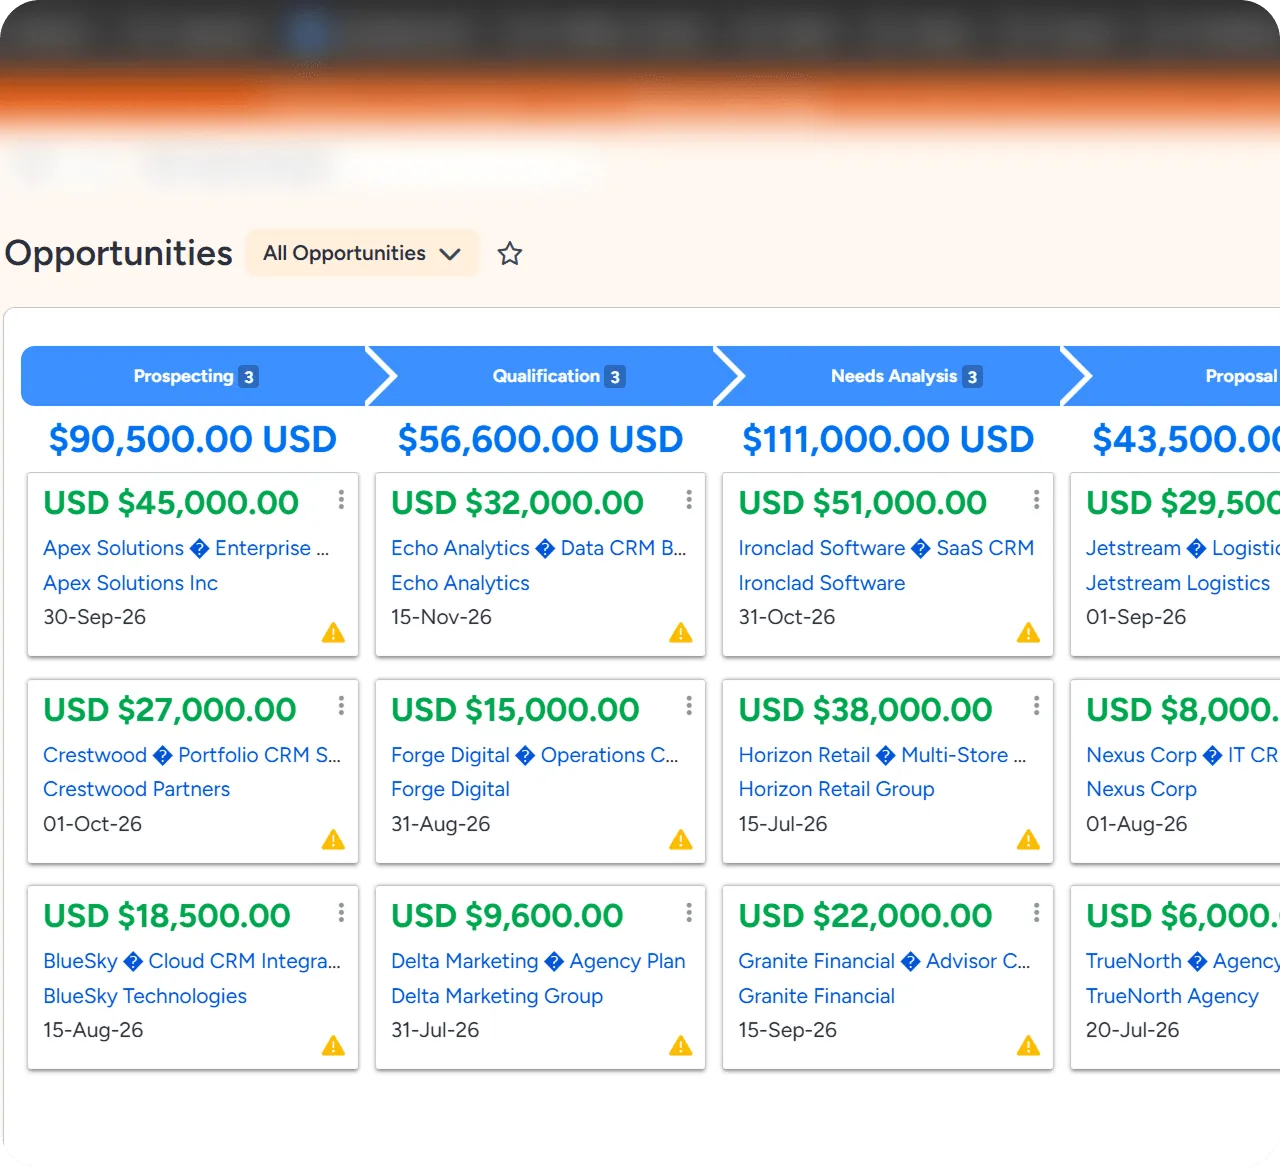The height and width of the screenshot is (1168, 1280).
Task: Click the 15-Jul-26 close date
Action: [783, 824]
